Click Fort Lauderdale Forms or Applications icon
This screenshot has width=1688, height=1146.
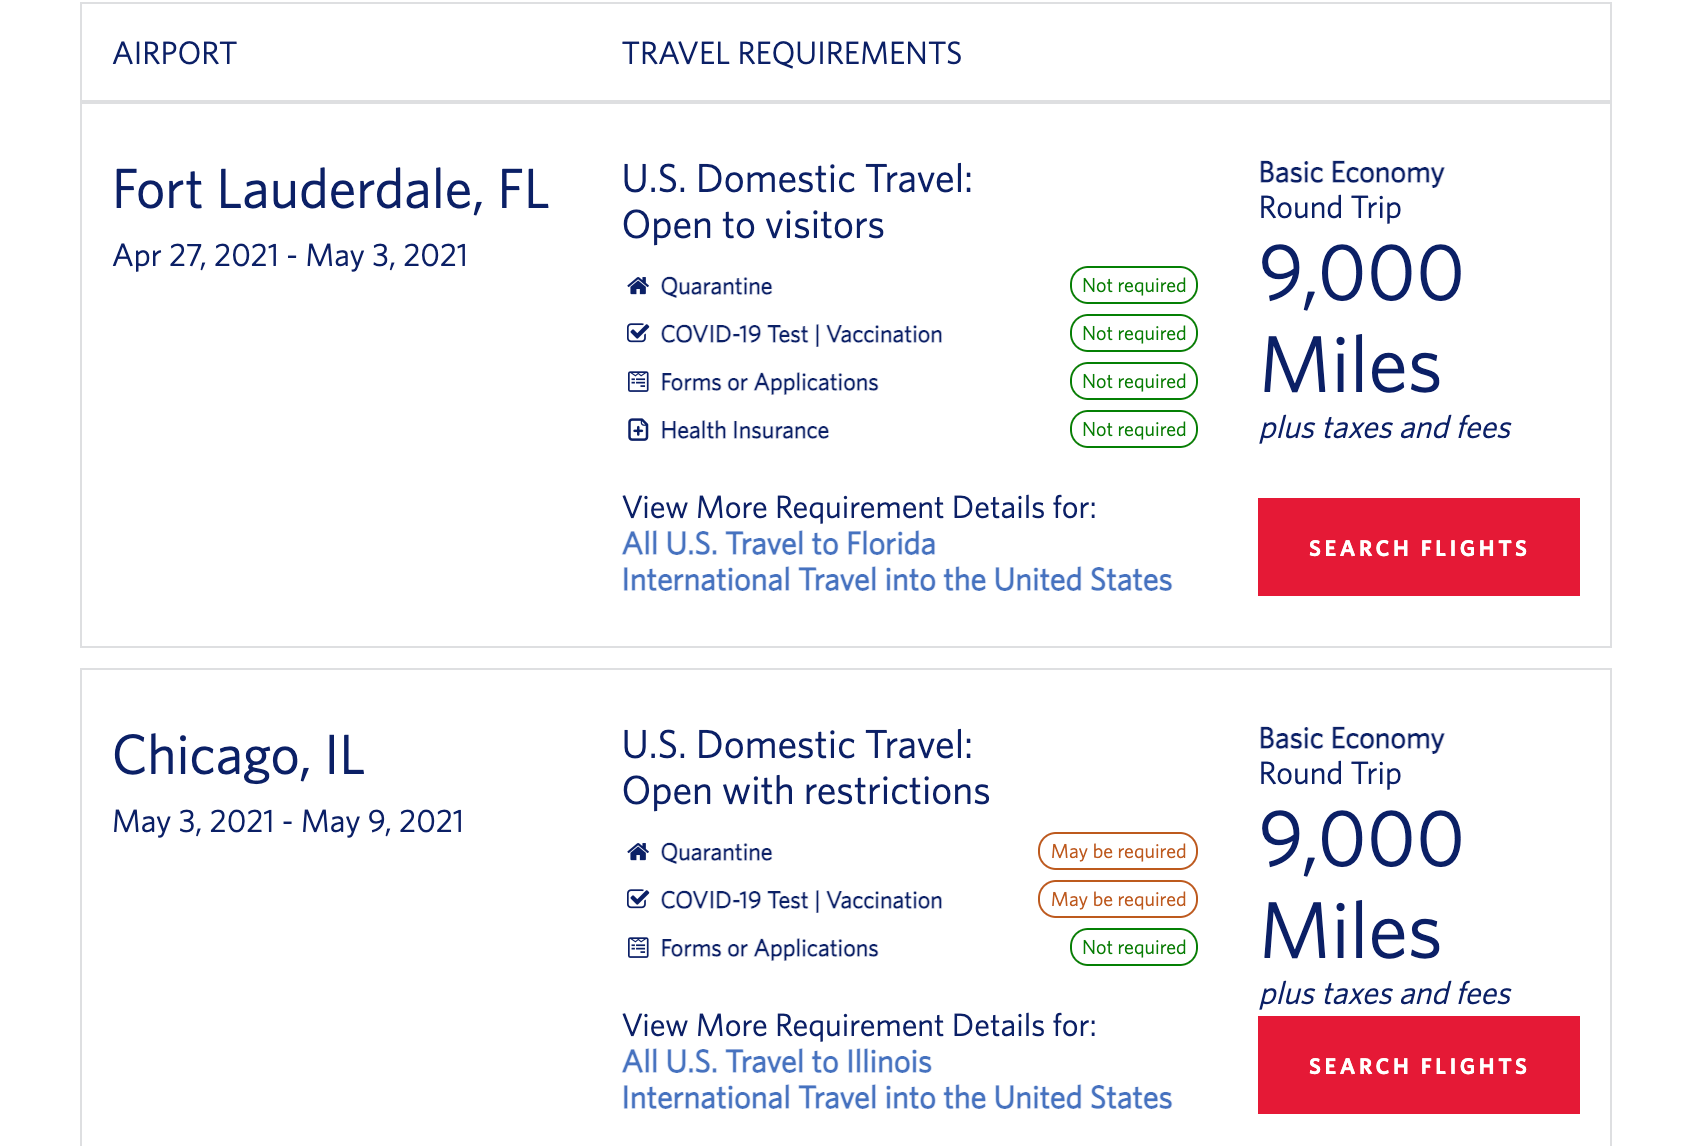(x=637, y=381)
